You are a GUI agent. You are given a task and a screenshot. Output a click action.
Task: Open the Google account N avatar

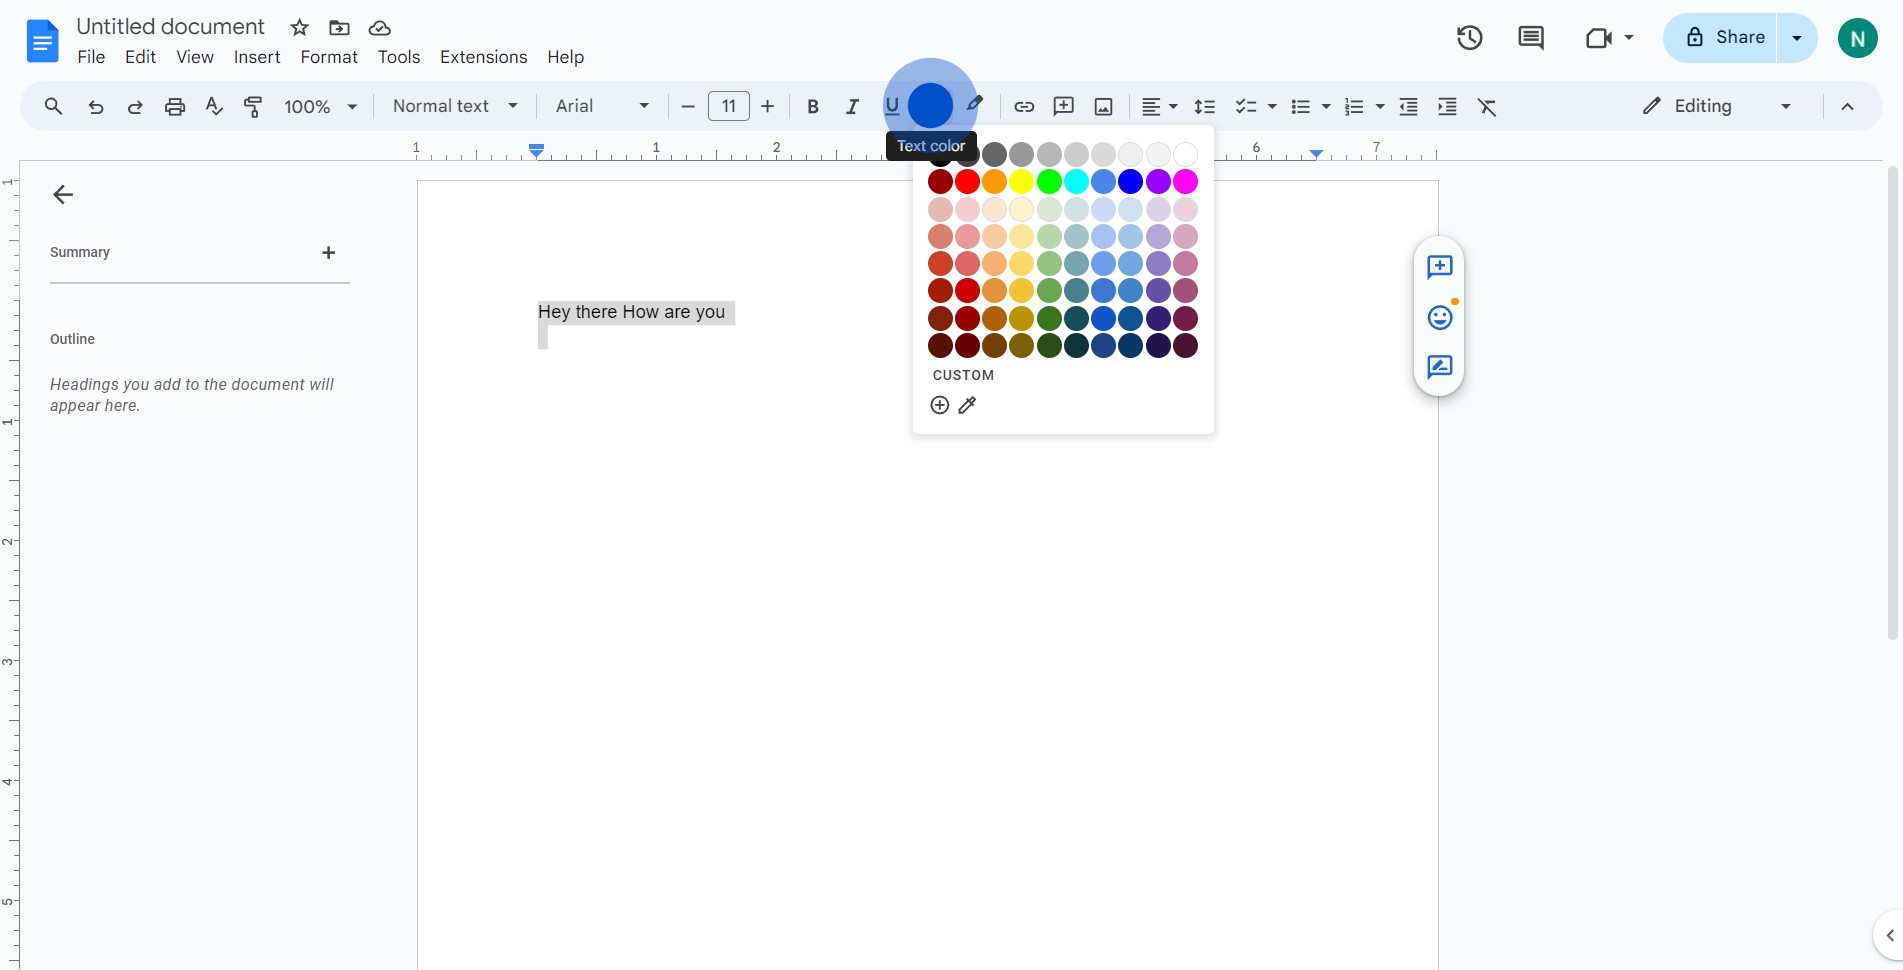[x=1857, y=38]
